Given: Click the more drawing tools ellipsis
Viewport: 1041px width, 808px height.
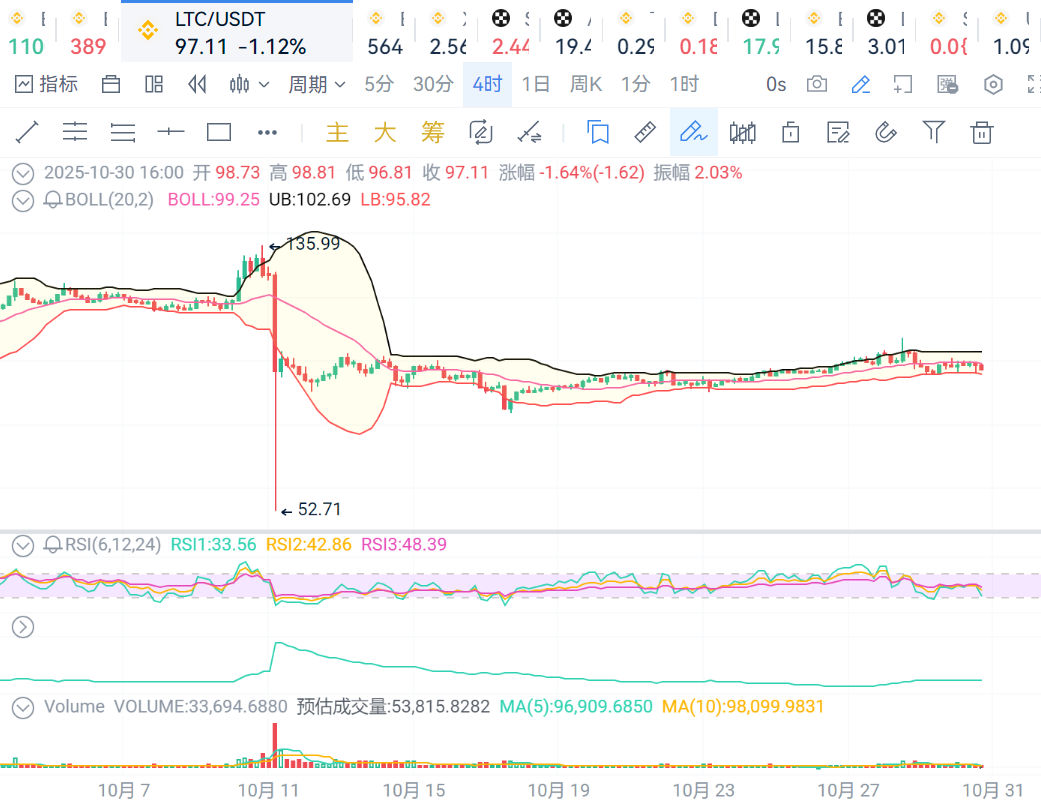Looking at the screenshot, I should [x=267, y=132].
